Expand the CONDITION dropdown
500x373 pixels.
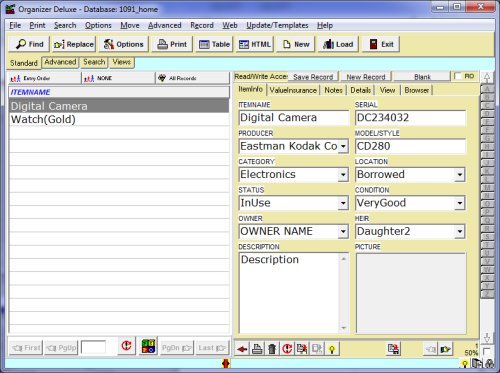[x=460, y=203]
